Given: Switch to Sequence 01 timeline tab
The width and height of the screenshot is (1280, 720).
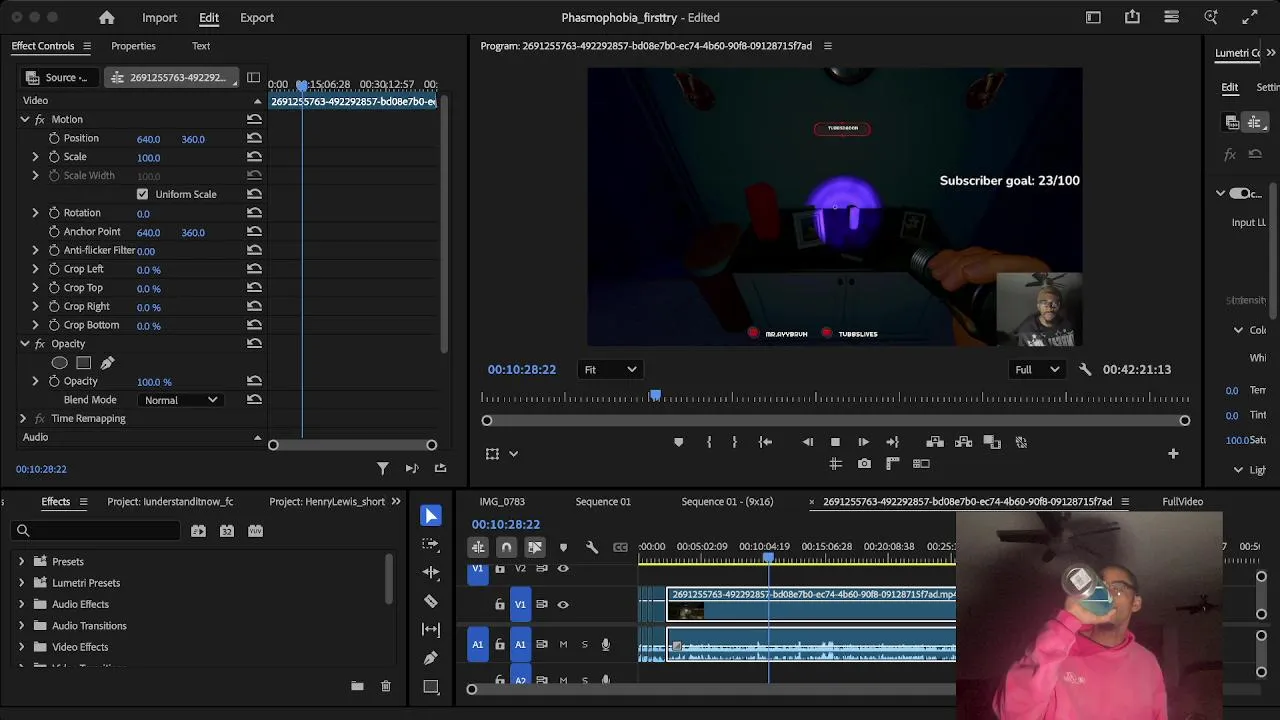Looking at the screenshot, I should (603, 502).
